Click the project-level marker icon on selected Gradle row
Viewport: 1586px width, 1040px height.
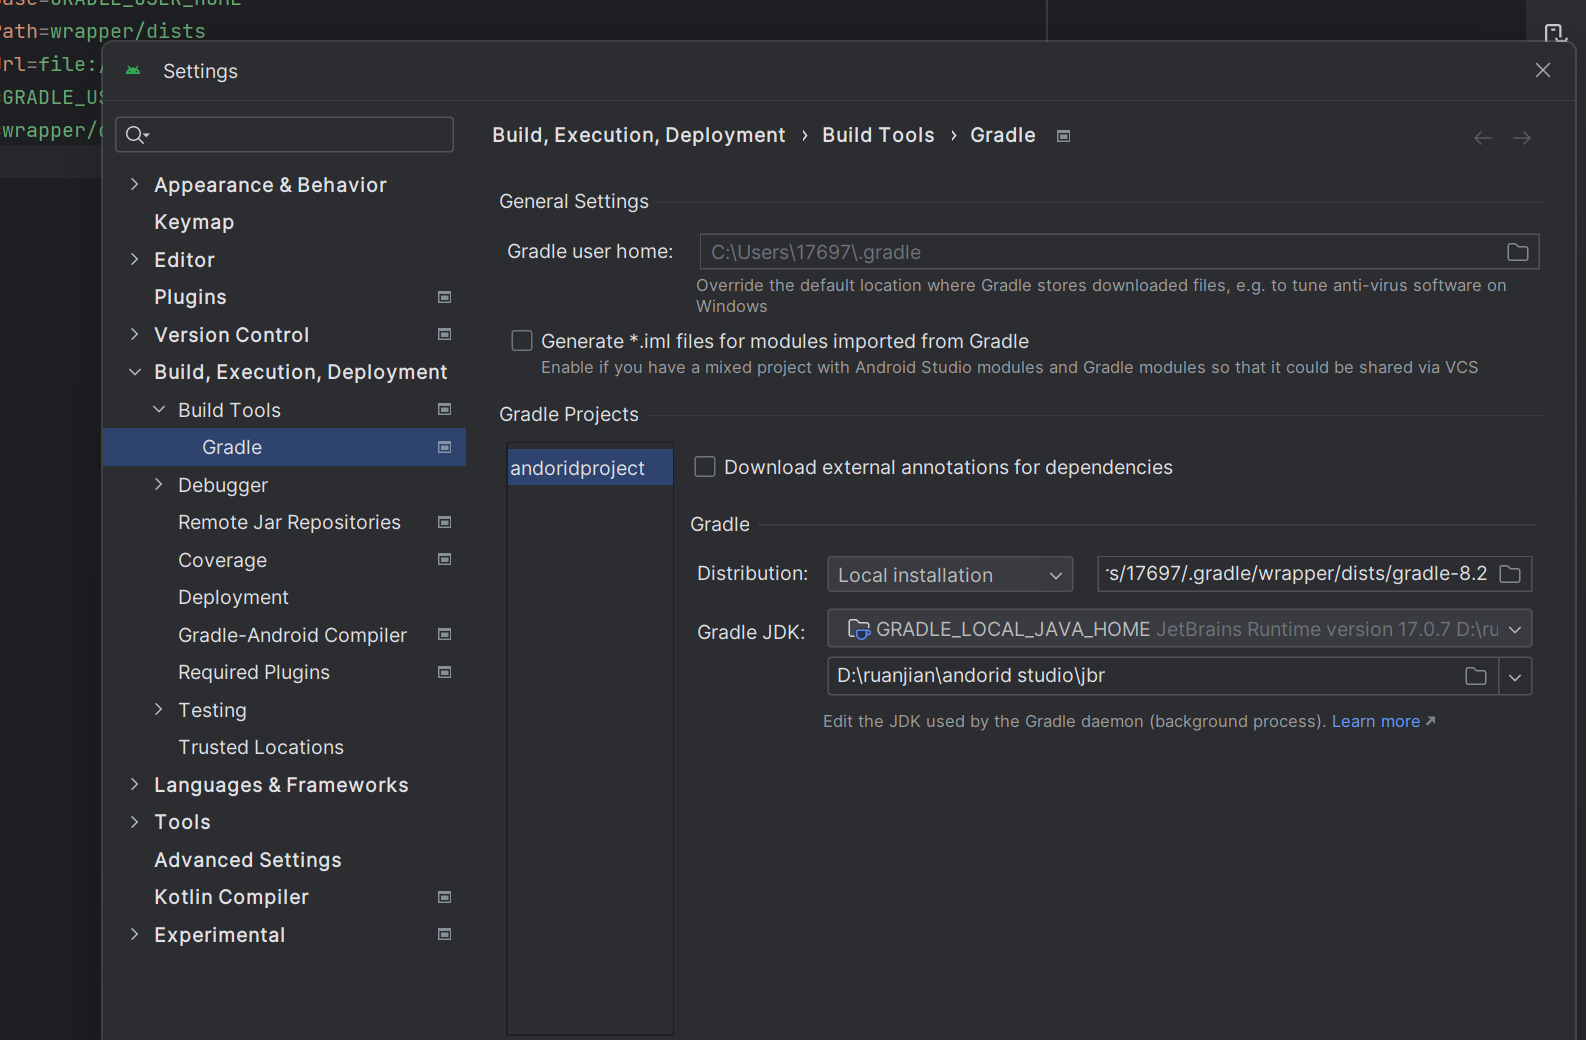pos(445,447)
